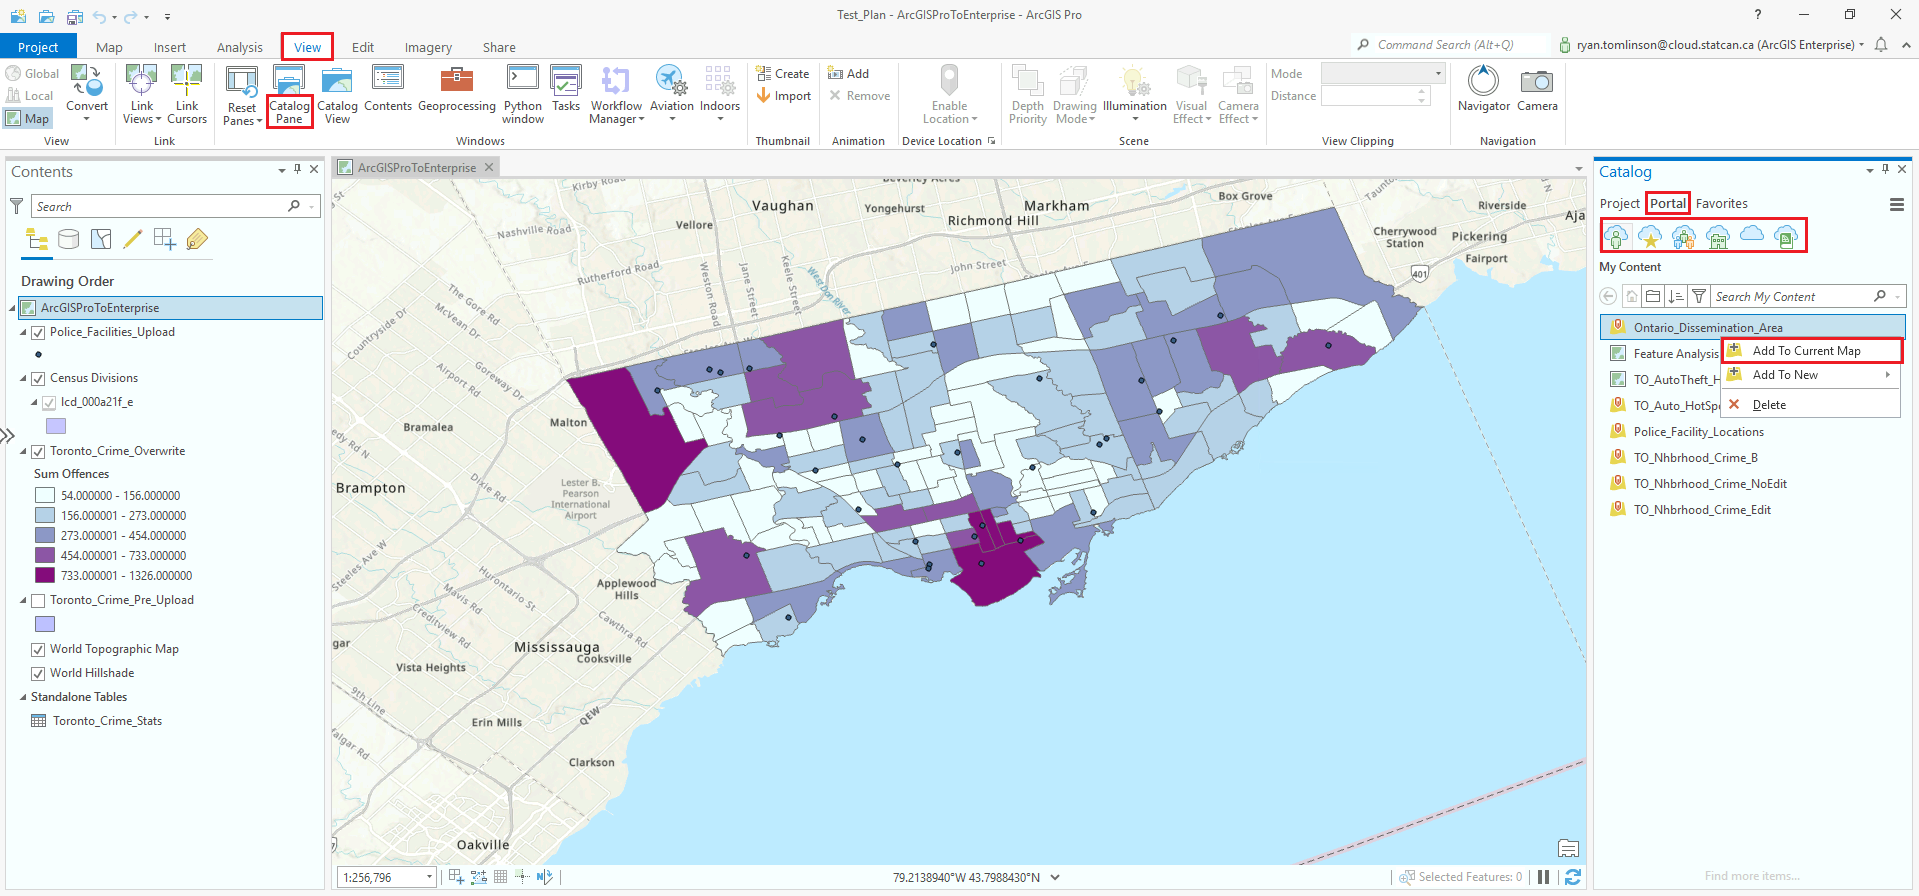List by Snapping icon in Contents
This screenshot has height=896, width=1919.
coord(165,239)
